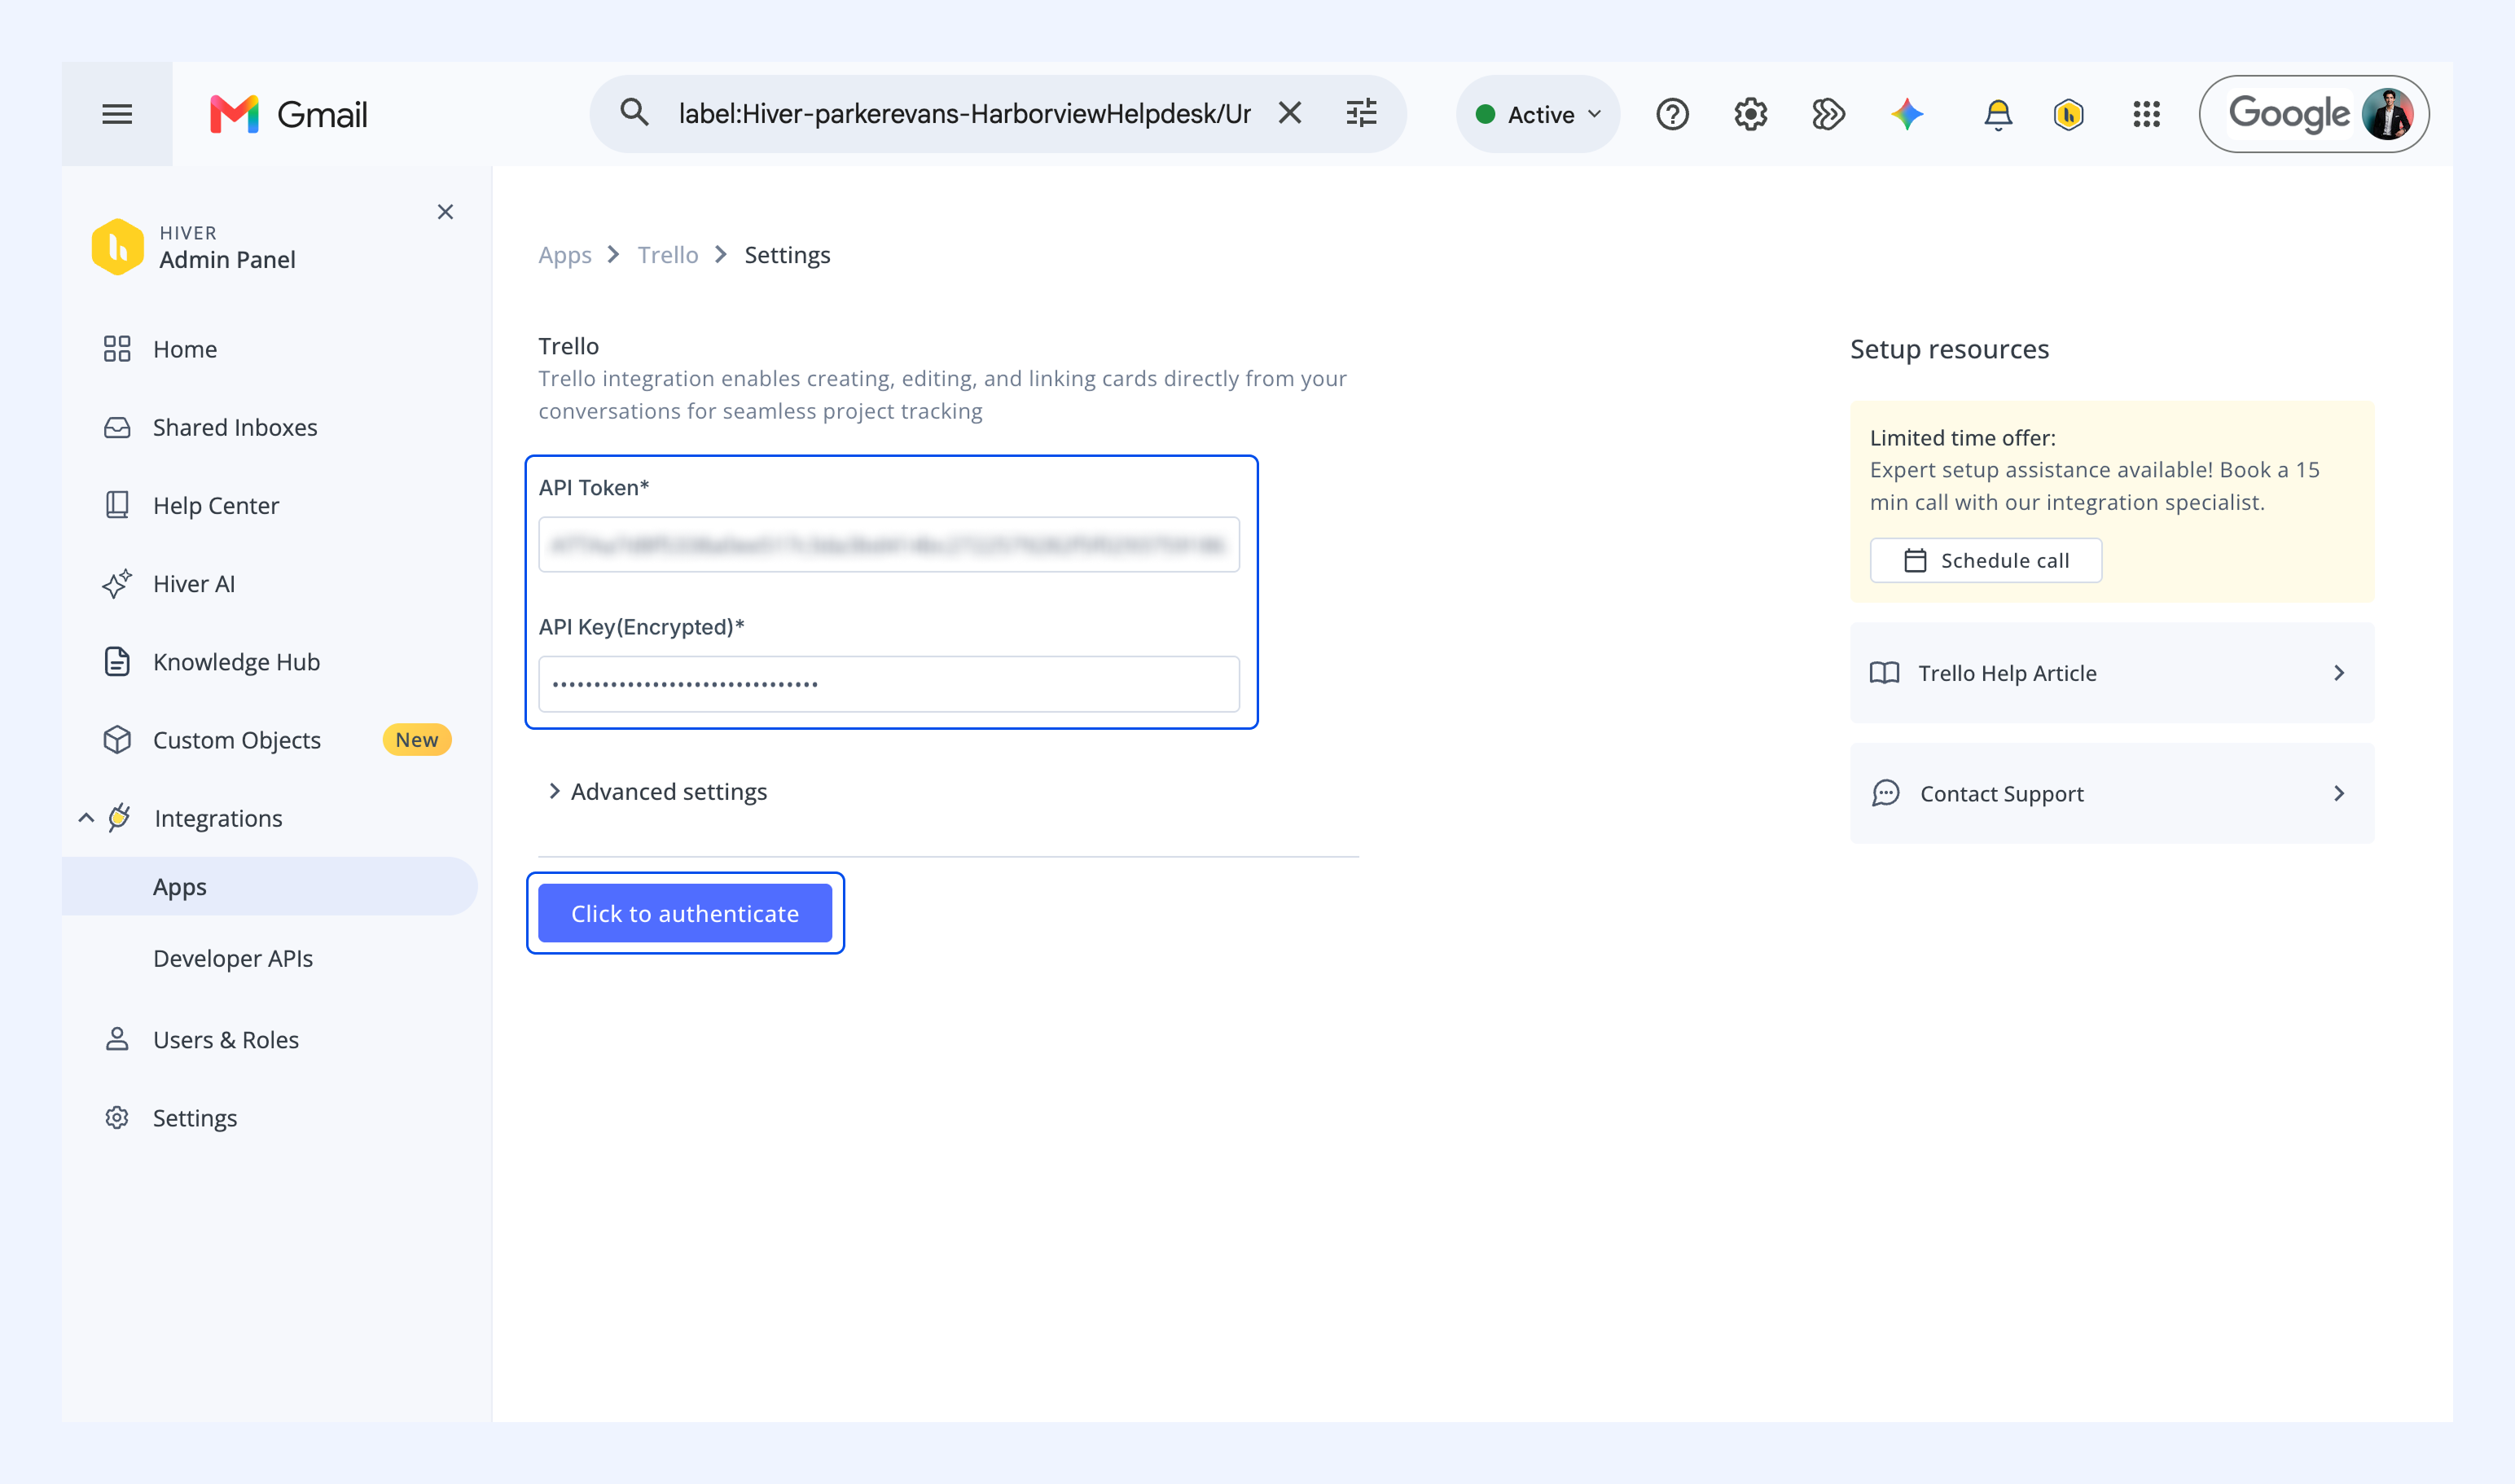Click the Help Center book icon
This screenshot has width=2515, height=1484.
click(117, 504)
